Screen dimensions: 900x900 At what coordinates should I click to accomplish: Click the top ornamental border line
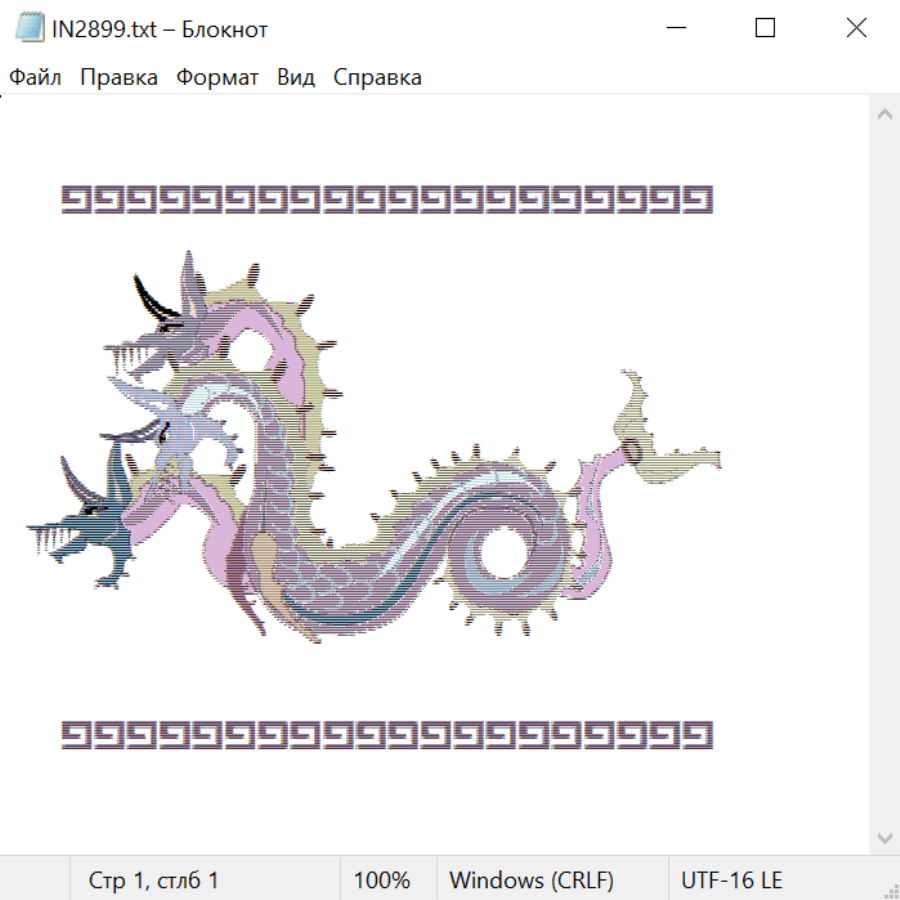coord(386,199)
